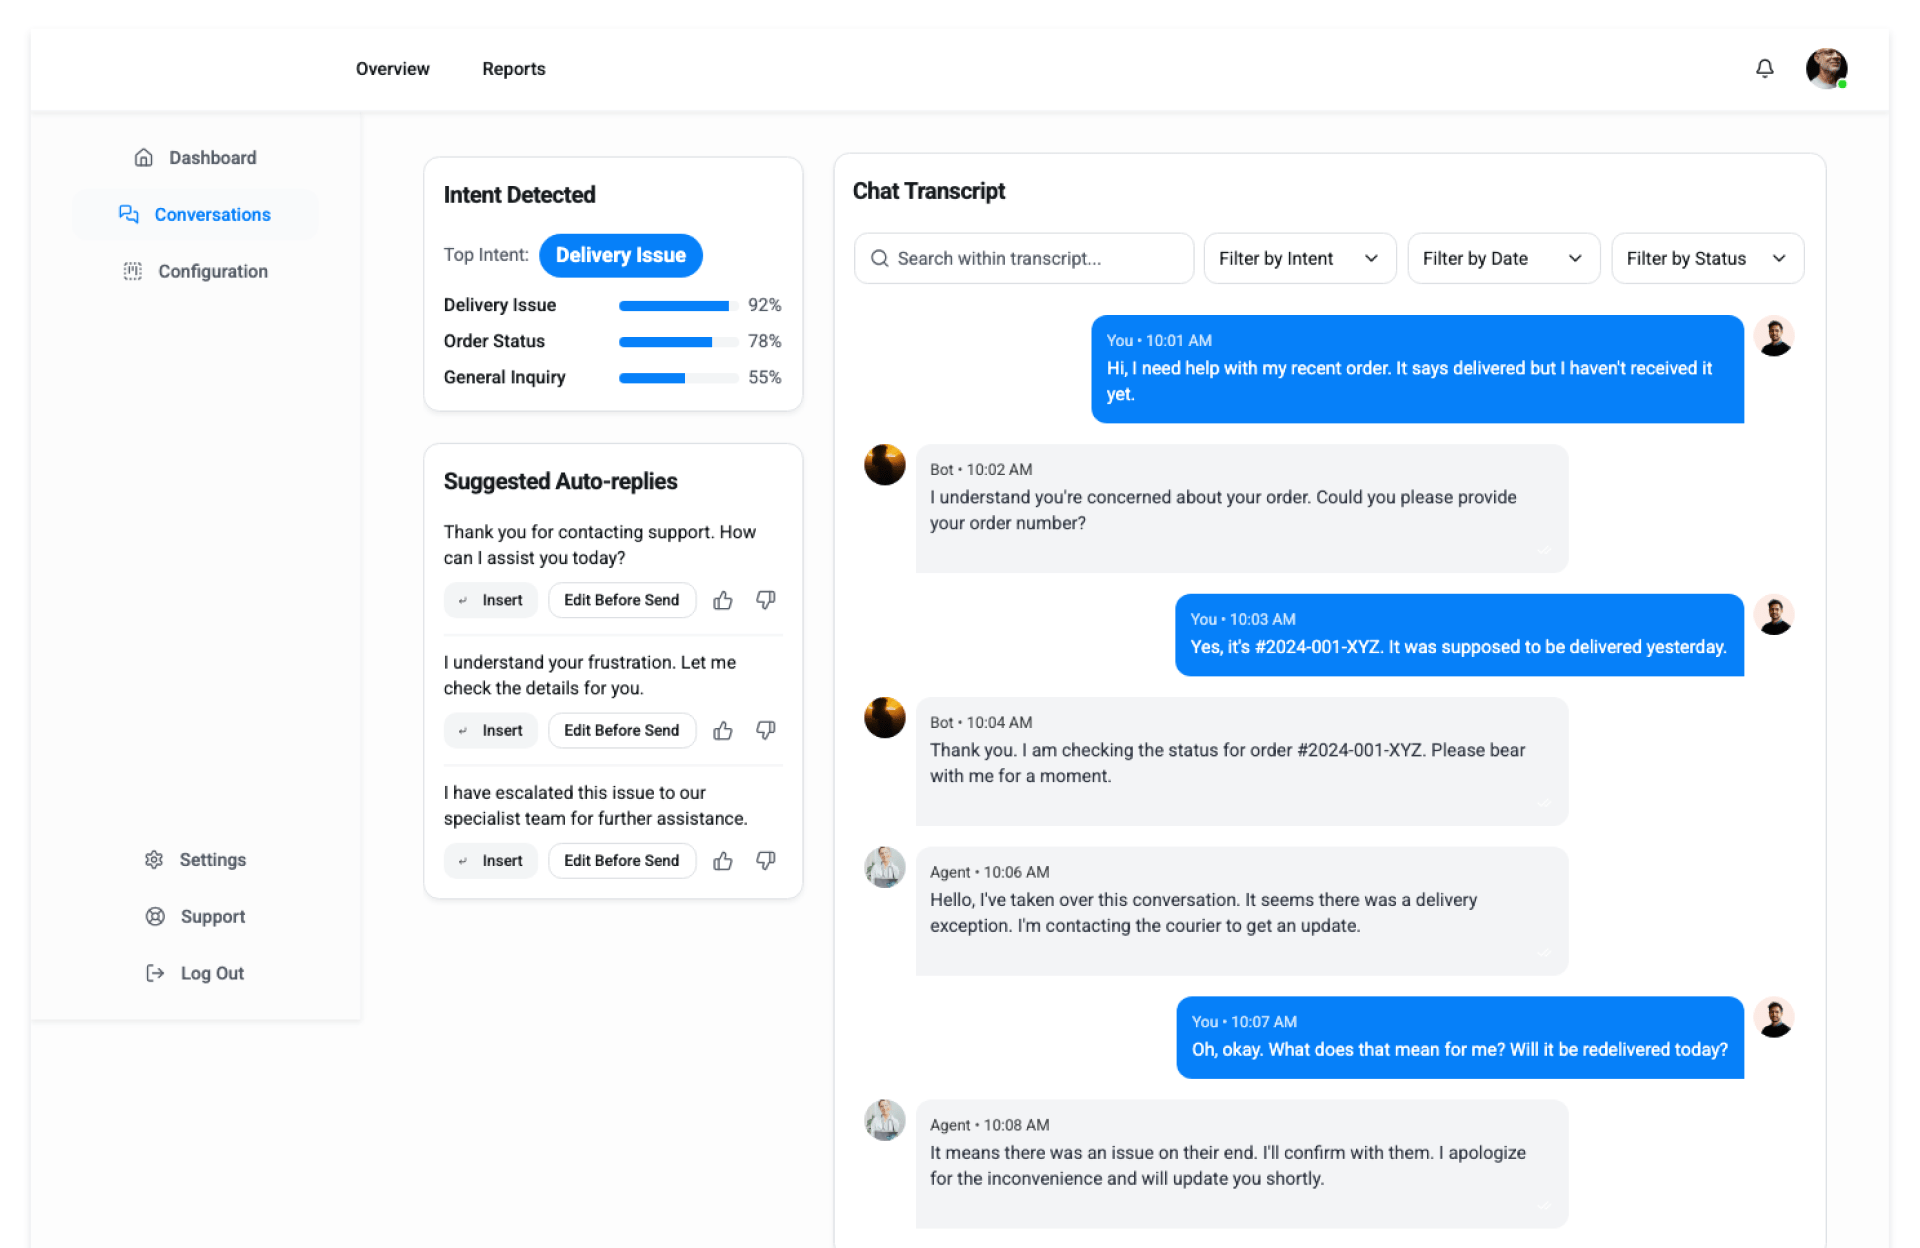Viewport: 1920px width, 1248px height.
Task: Click the notification bell icon
Action: (1764, 68)
